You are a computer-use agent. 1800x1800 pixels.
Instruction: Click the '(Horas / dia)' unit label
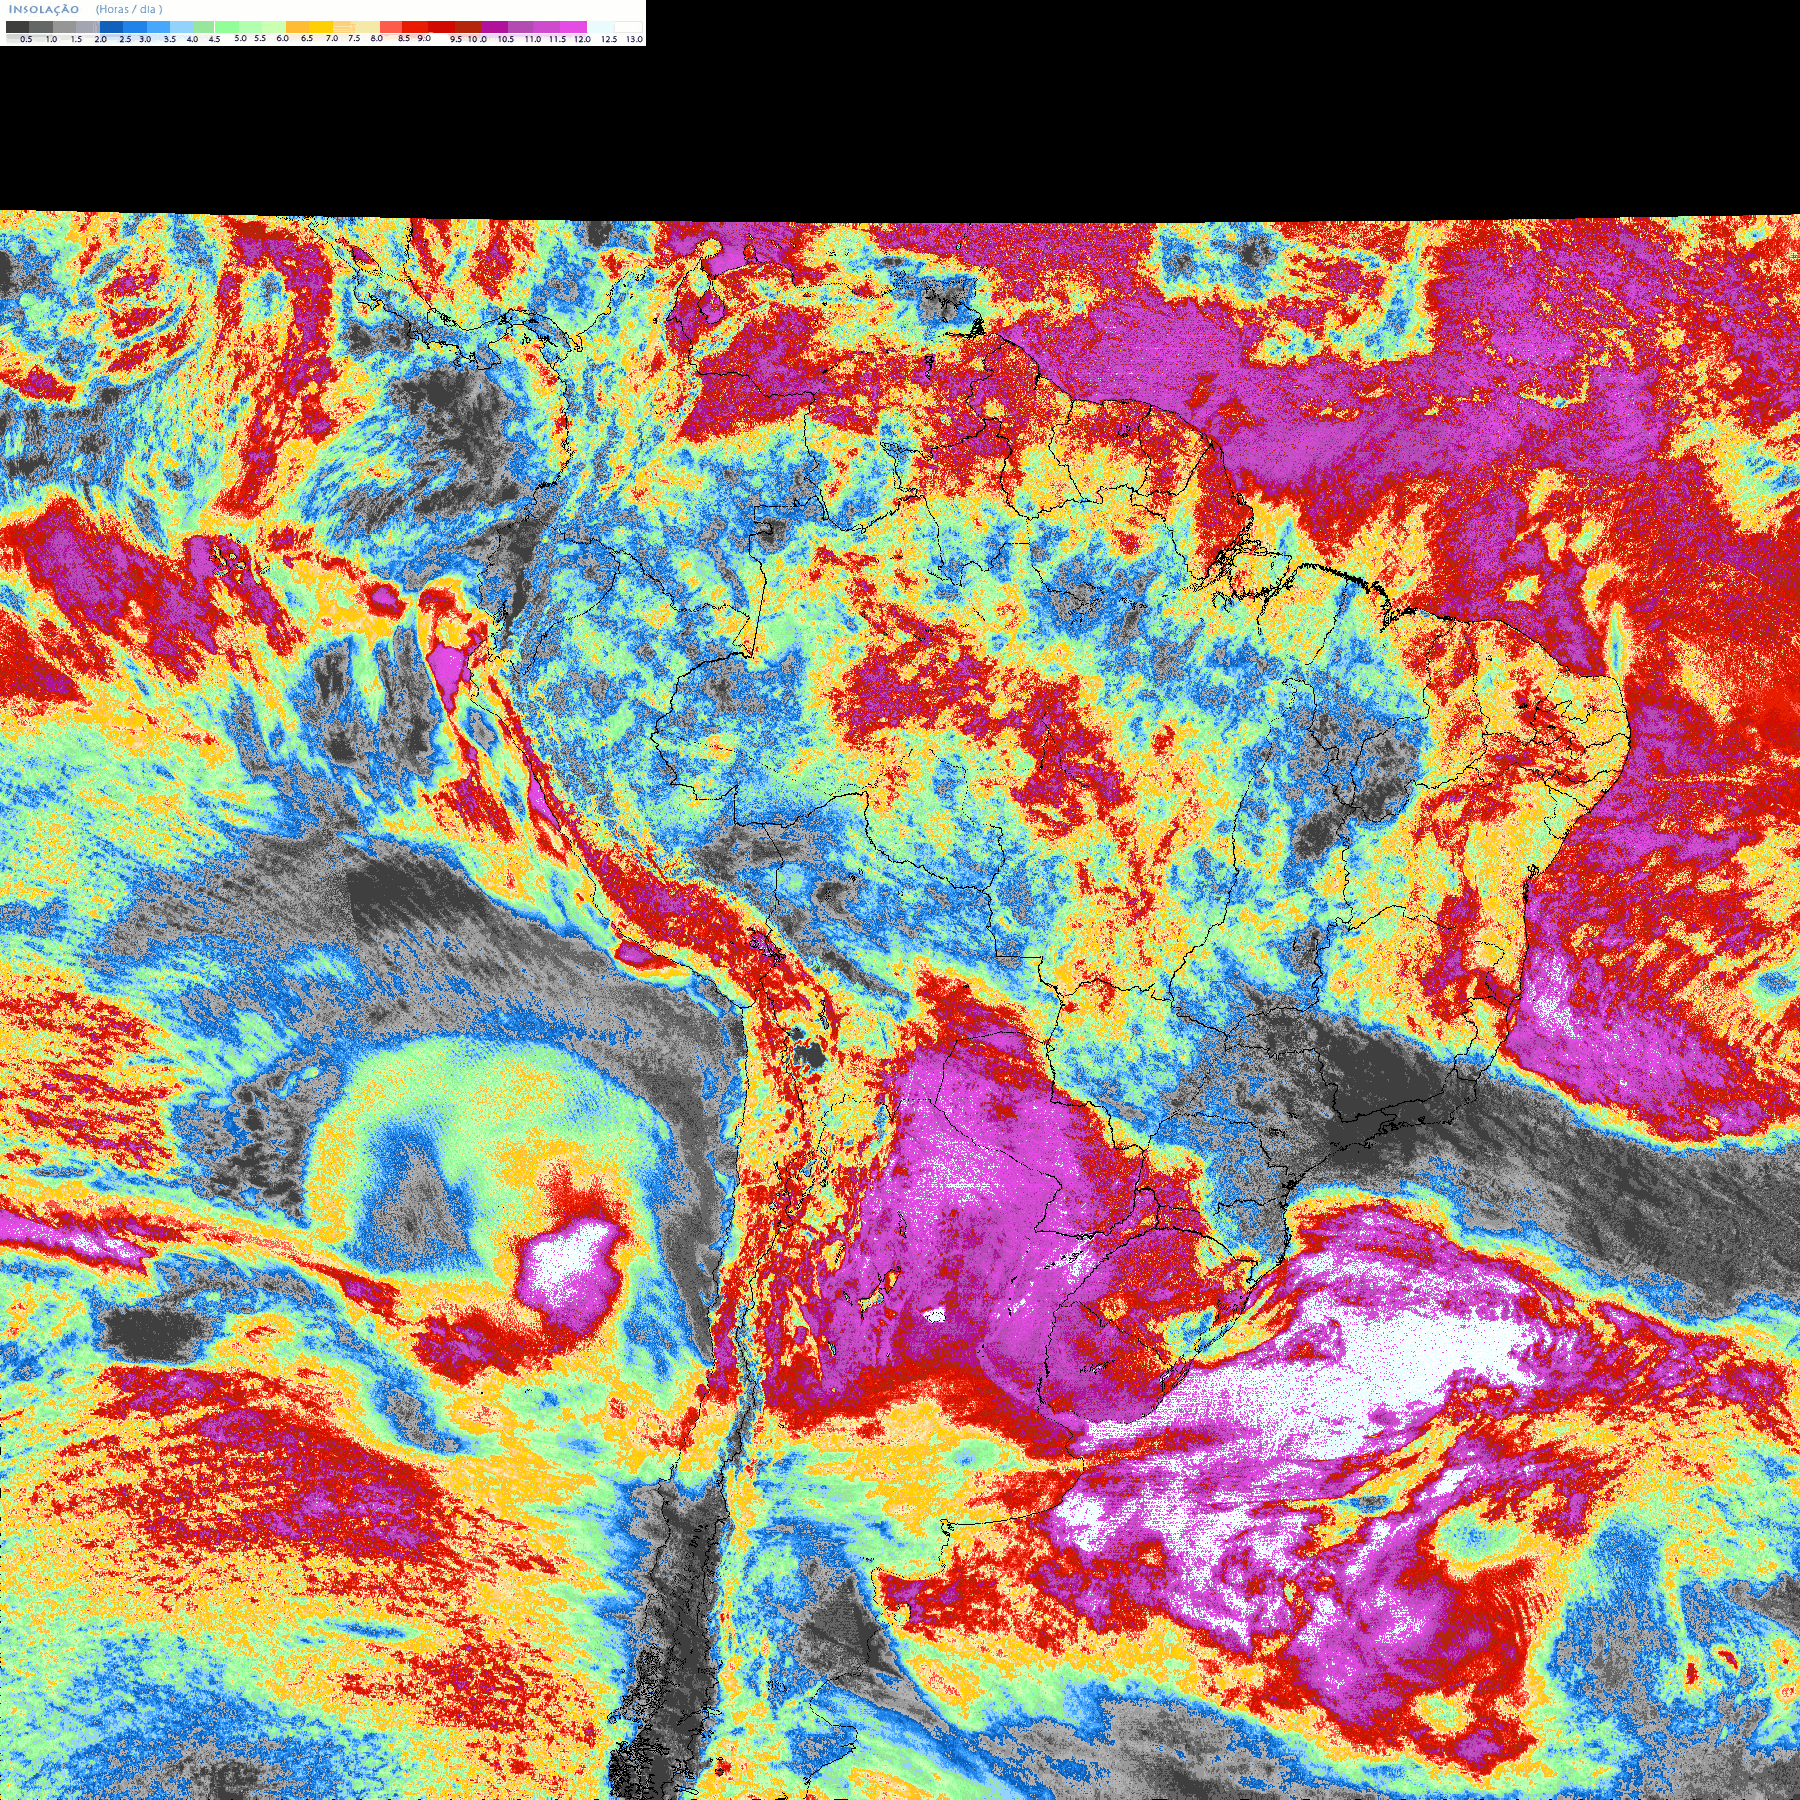(129, 9)
